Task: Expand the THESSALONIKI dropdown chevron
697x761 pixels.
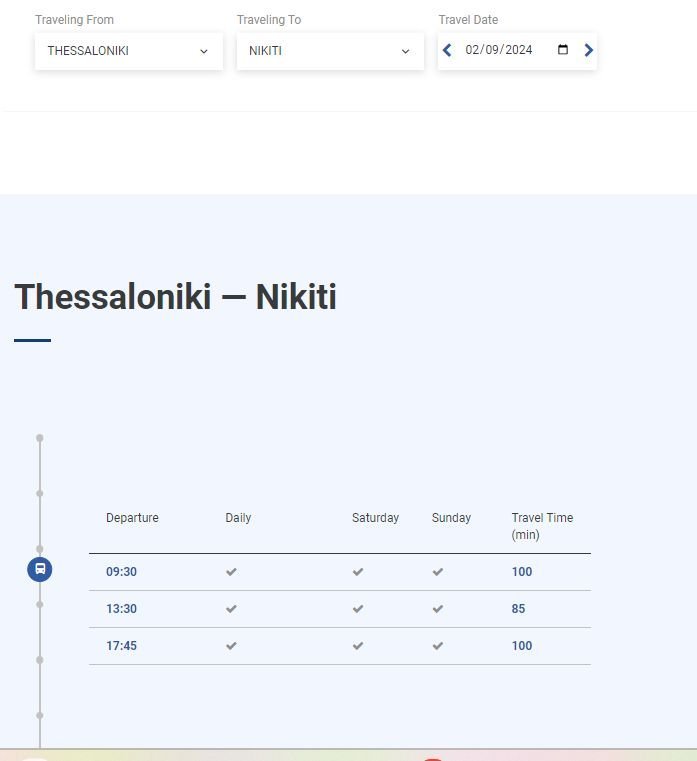Action: 204,51
